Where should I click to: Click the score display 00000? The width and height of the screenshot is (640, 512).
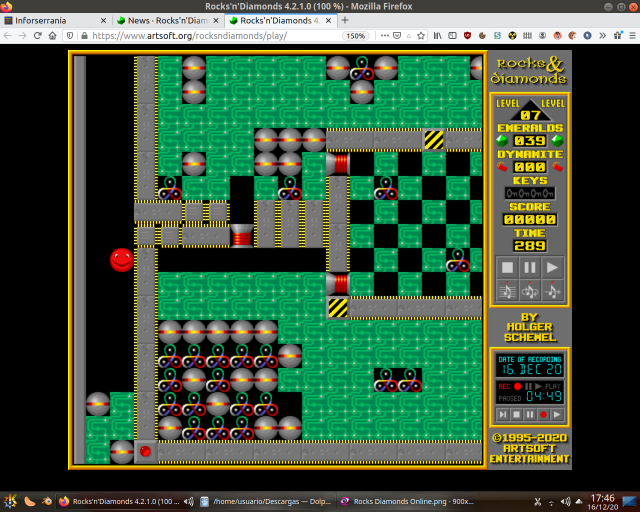[x=530, y=220]
